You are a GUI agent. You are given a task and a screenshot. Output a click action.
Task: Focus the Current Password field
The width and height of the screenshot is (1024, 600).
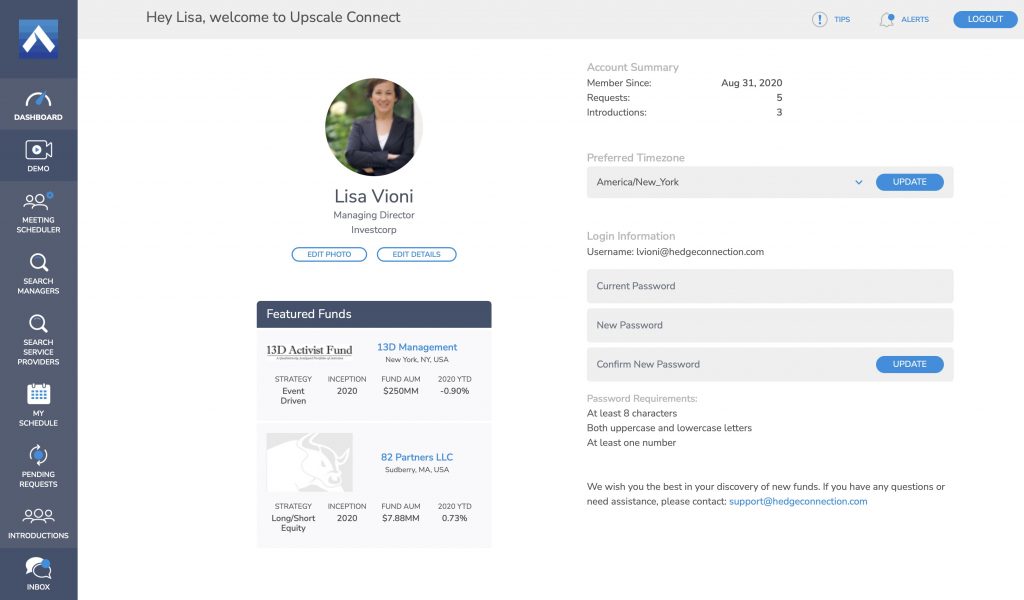pos(769,286)
